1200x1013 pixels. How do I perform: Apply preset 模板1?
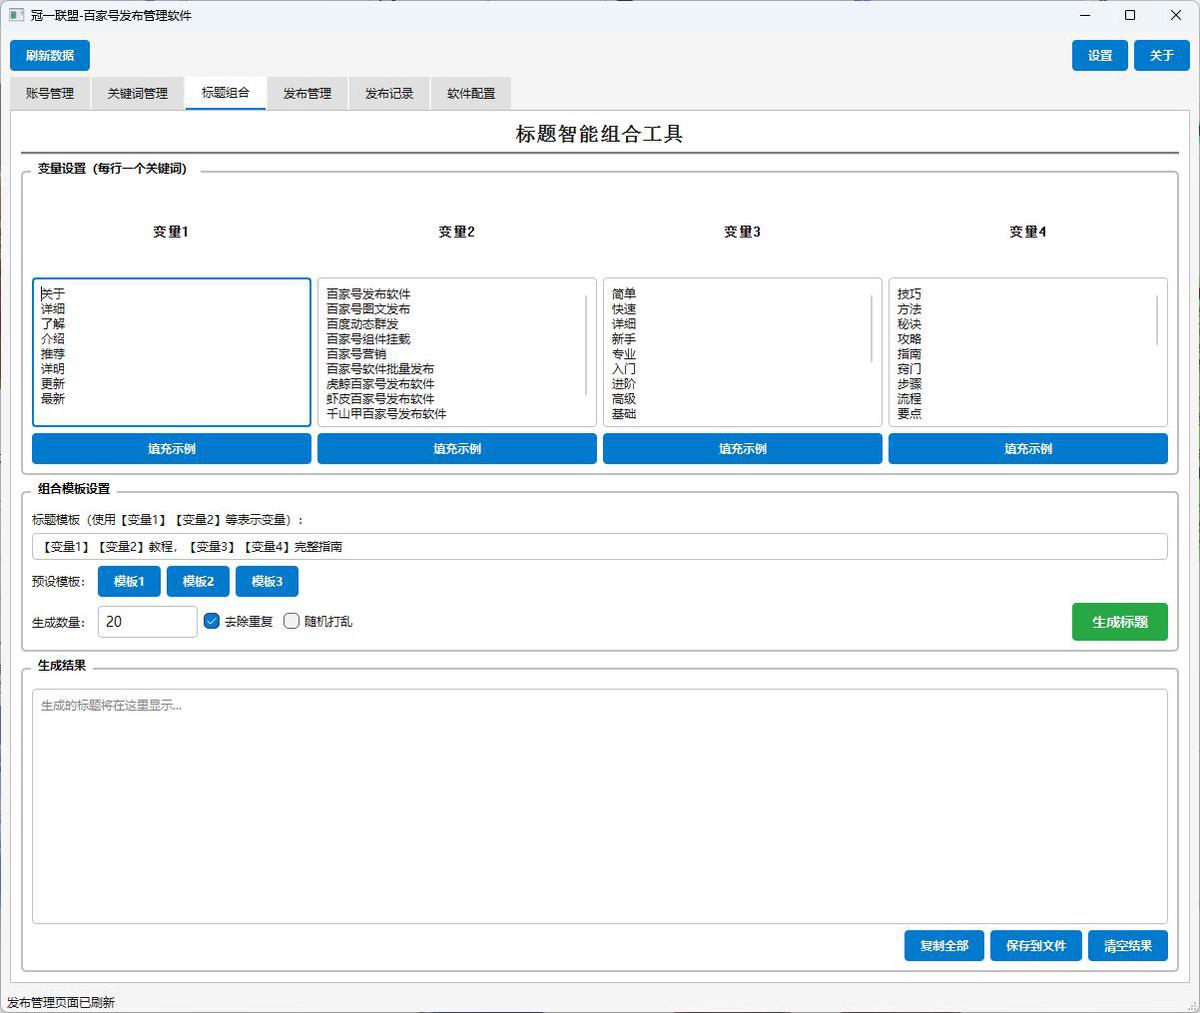point(129,581)
